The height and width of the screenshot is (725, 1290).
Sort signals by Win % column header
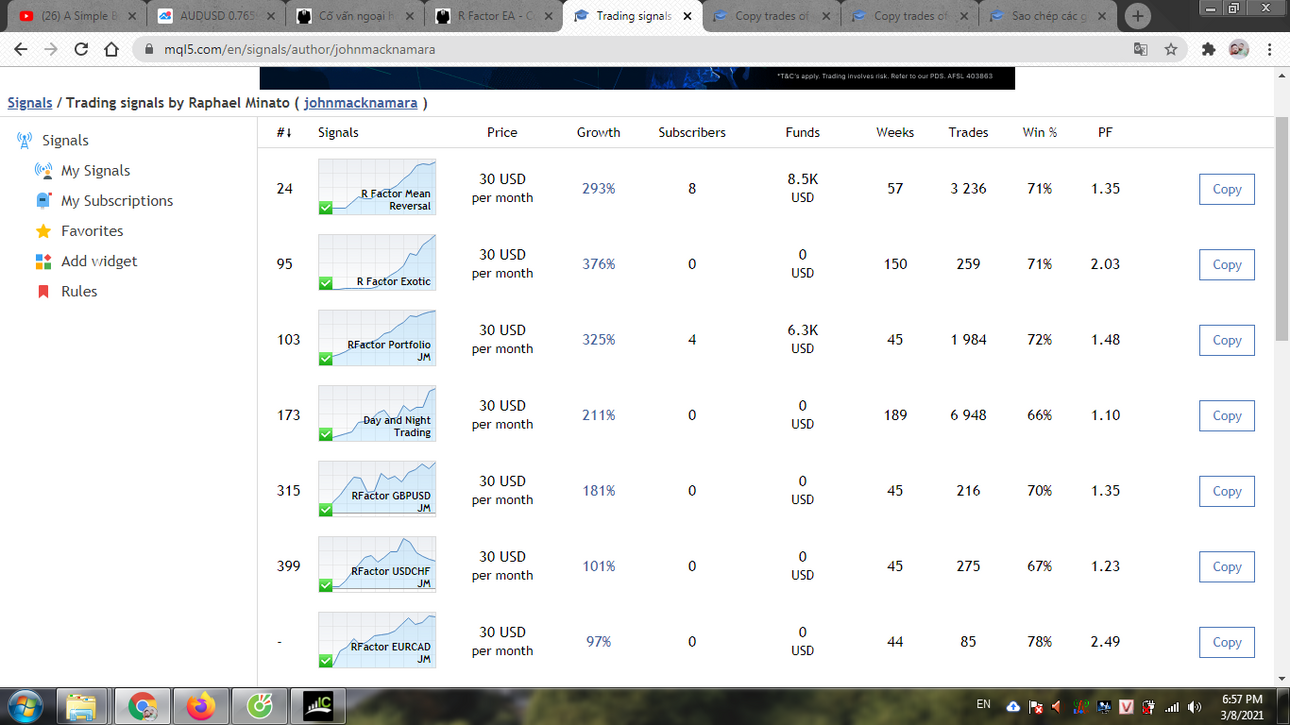(1039, 132)
